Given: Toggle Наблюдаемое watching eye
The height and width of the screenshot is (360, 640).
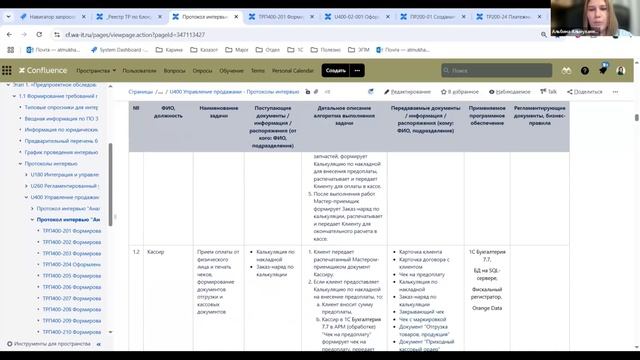Looking at the screenshot, I should 510,92.
